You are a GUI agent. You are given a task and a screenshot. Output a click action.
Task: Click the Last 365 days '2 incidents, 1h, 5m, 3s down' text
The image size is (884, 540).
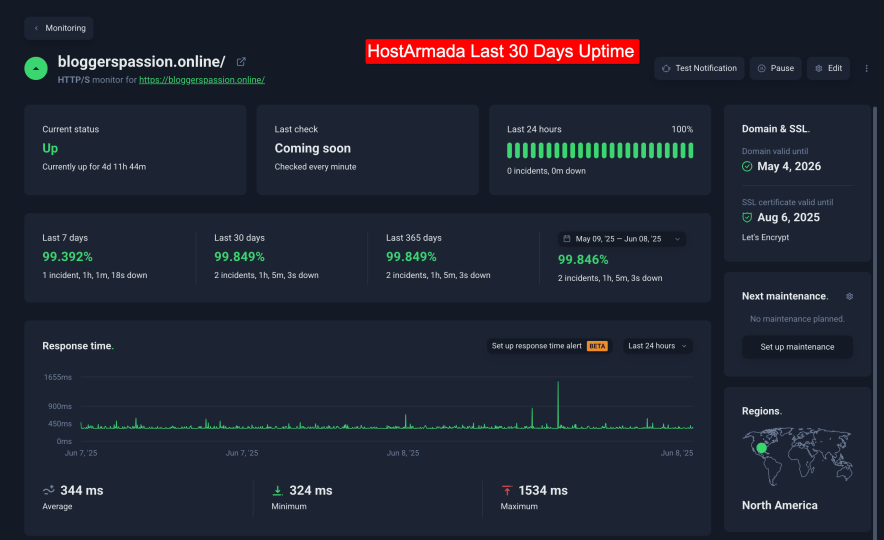point(438,275)
